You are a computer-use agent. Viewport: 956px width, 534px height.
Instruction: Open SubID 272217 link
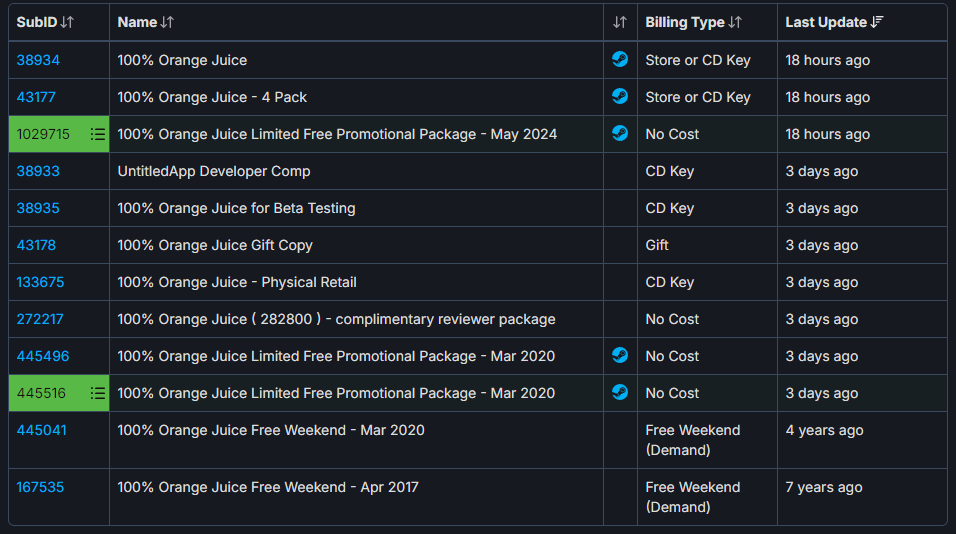pos(40,319)
